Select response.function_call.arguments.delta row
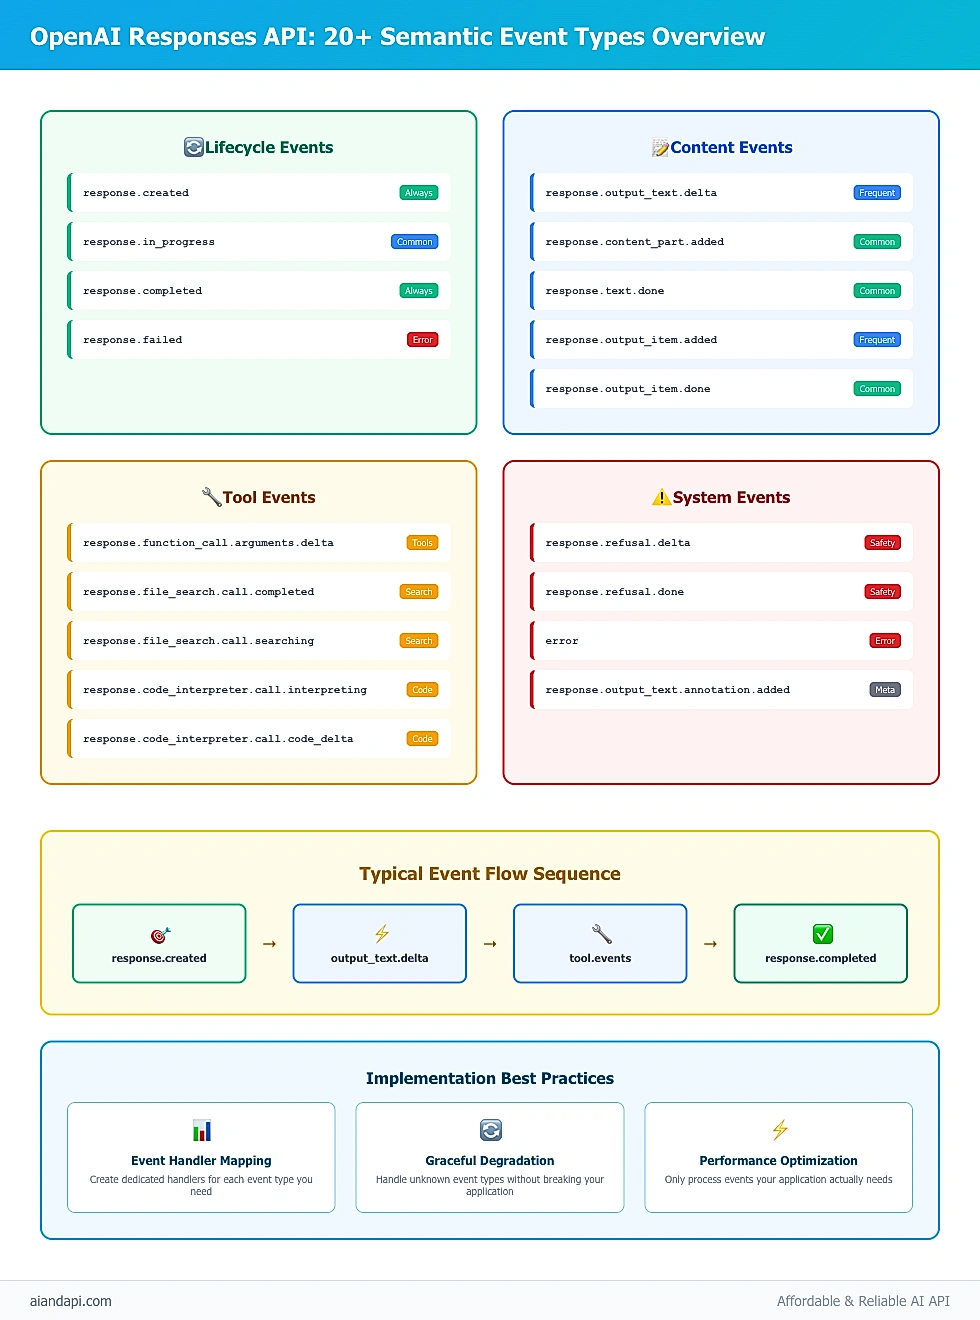The image size is (980, 1320). pyautogui.click(x=259, y=543)
